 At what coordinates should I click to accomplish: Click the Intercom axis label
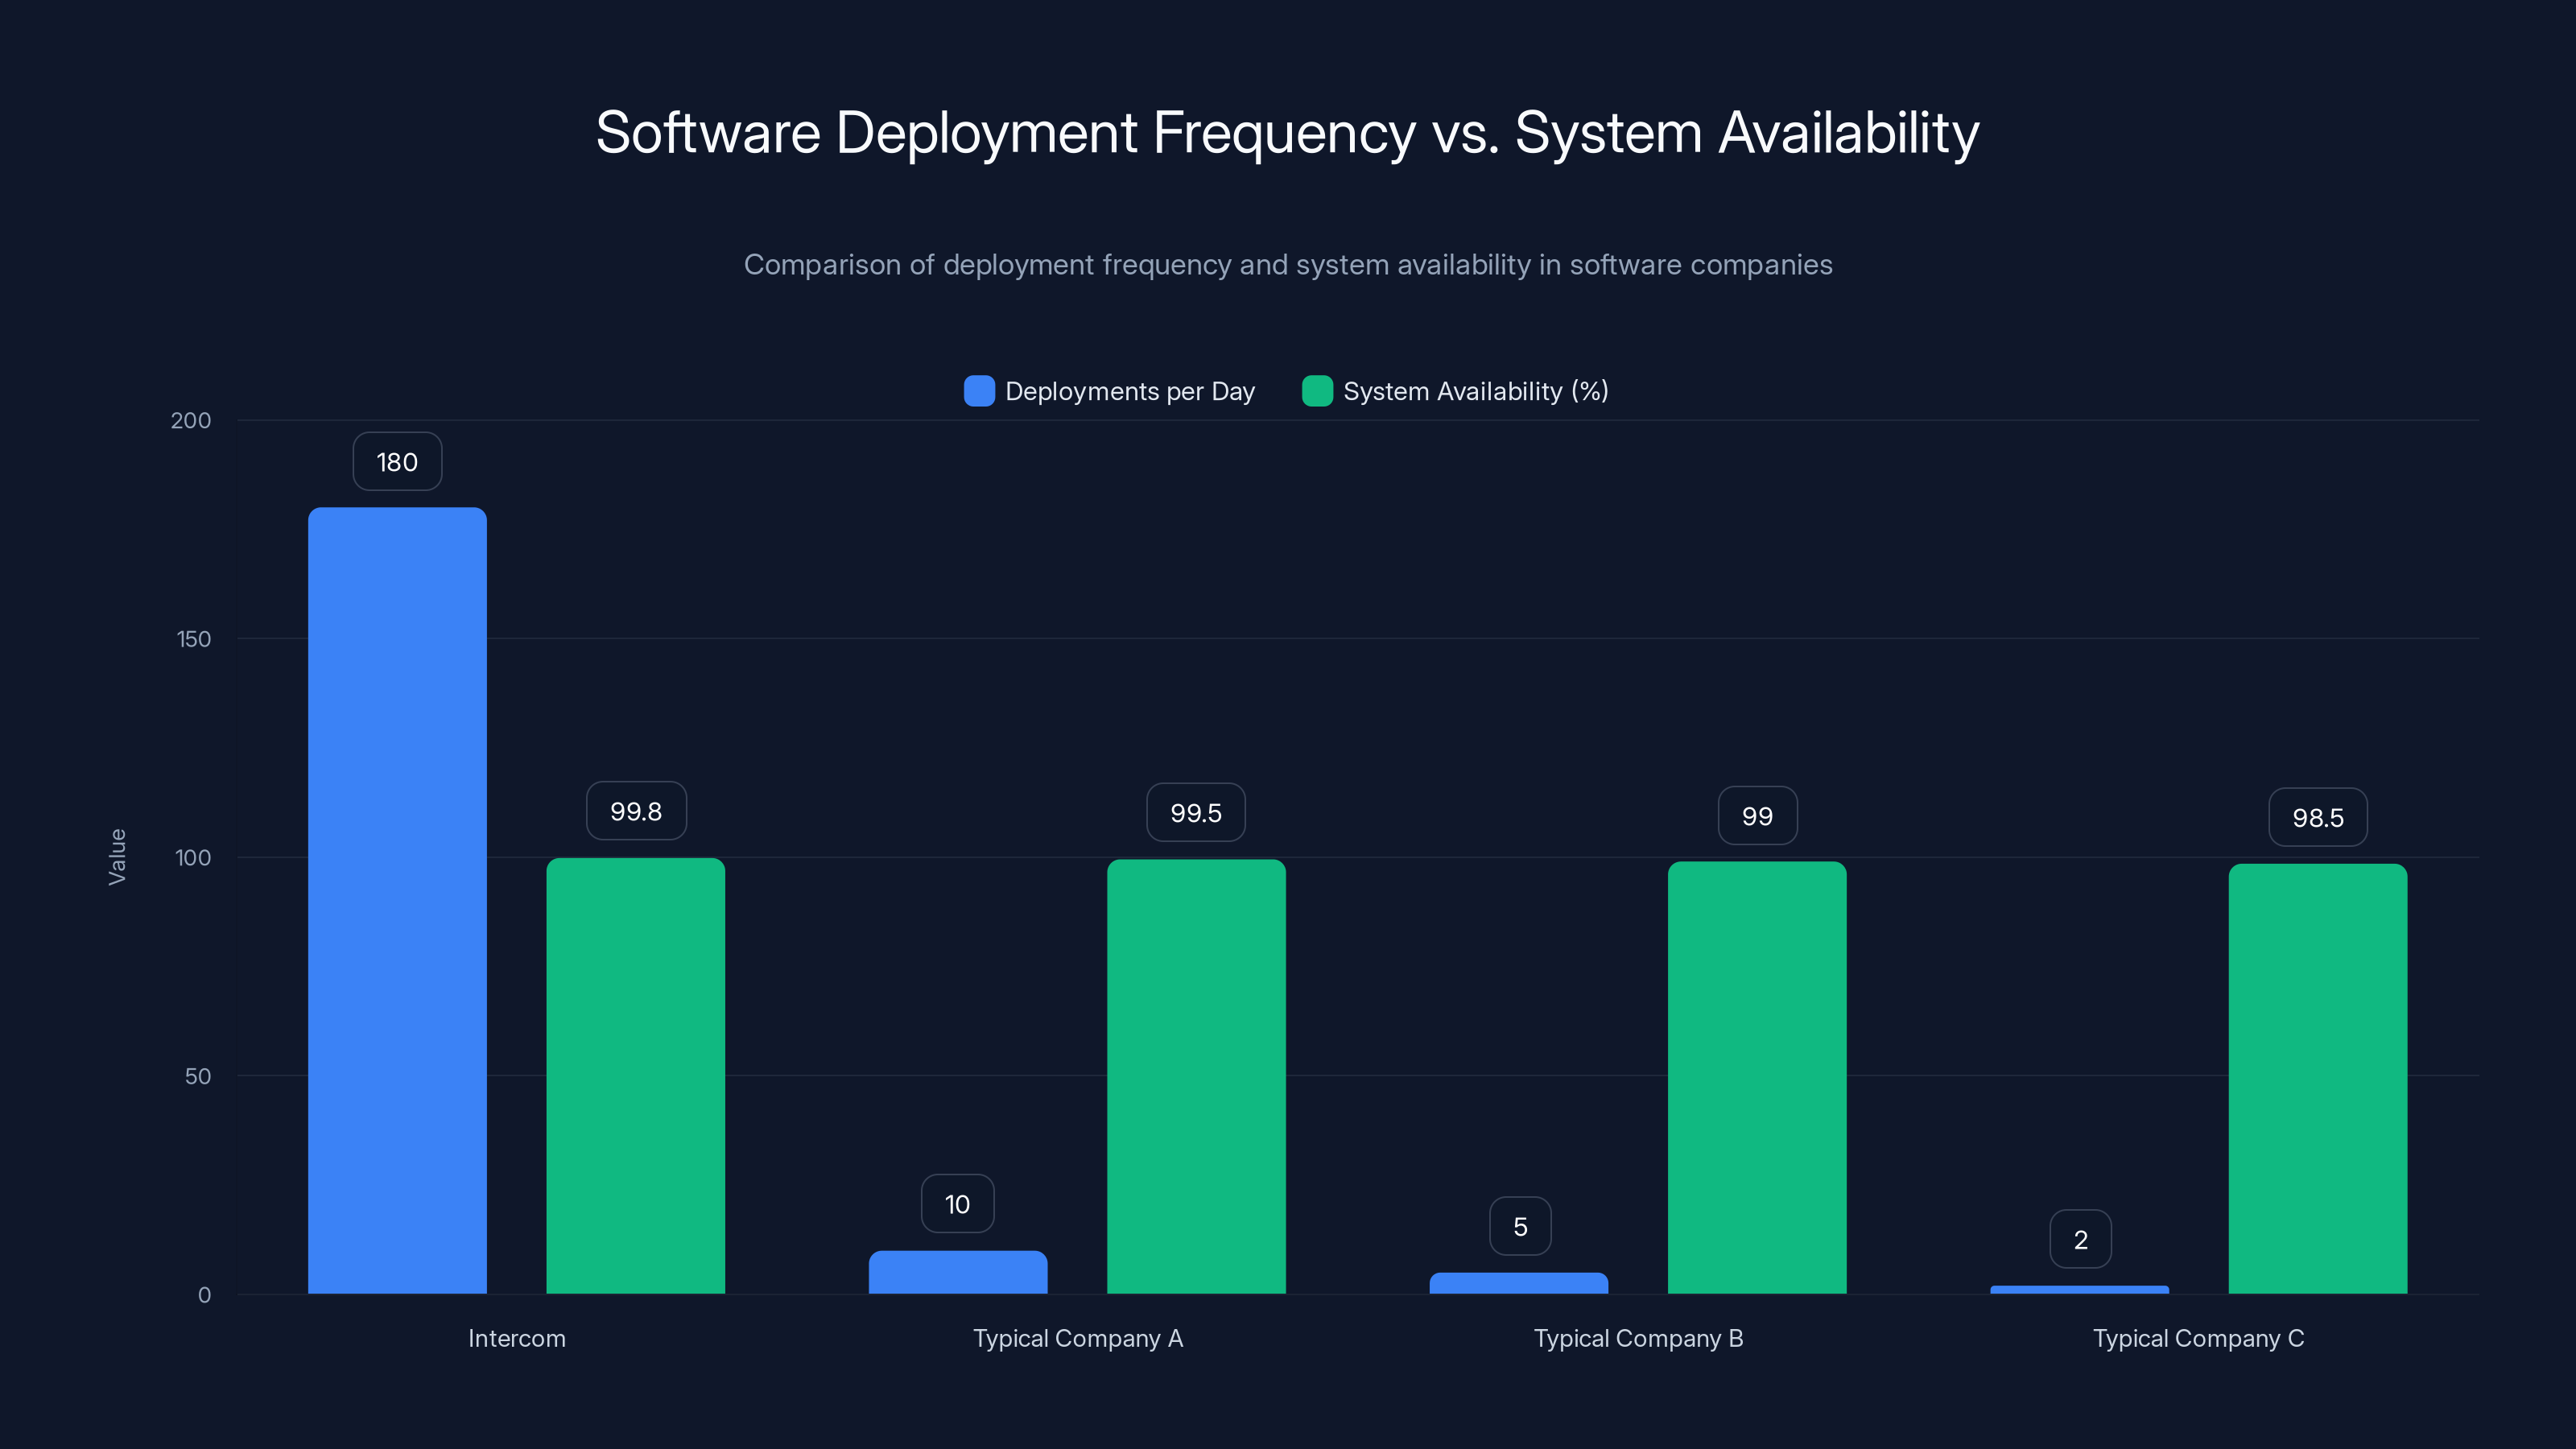pyautogui.click(x=517, y=1338)
